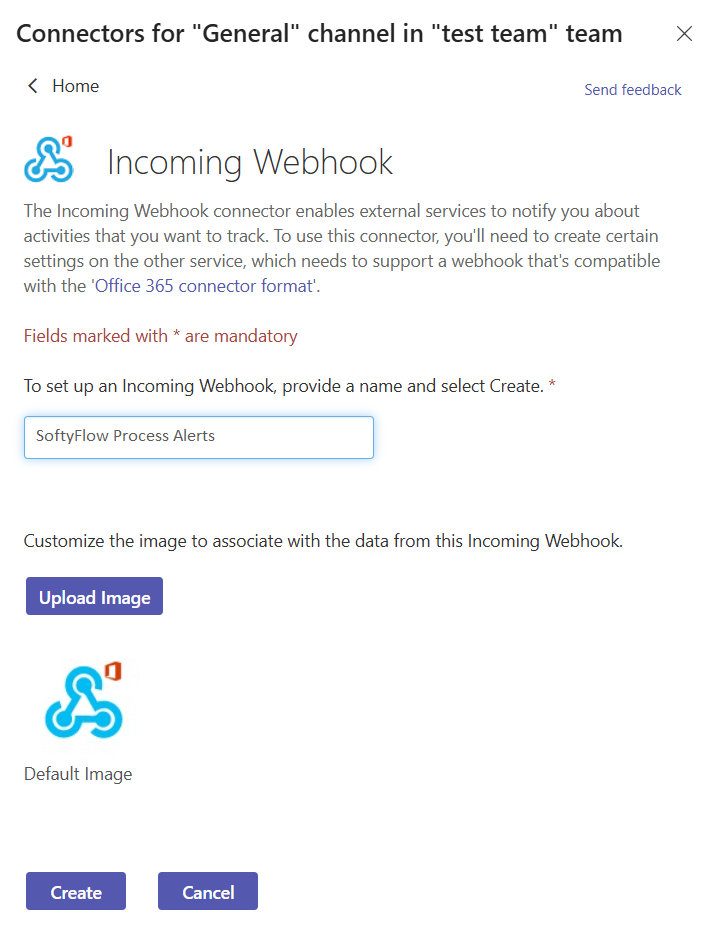The width and height of the screenshot is (714, 928).
Task: Click the Incoming Webhook heading text
Action: pyautogui.click(x=249, y=162)
